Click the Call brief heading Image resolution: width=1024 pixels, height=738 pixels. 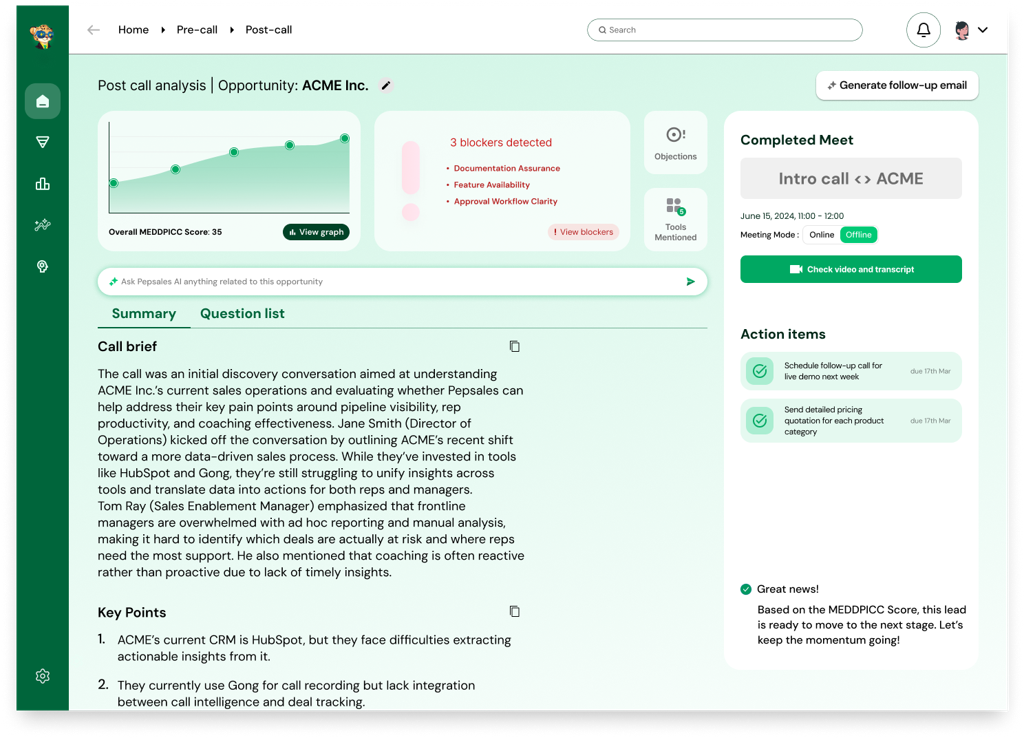(x=127, y=346)
